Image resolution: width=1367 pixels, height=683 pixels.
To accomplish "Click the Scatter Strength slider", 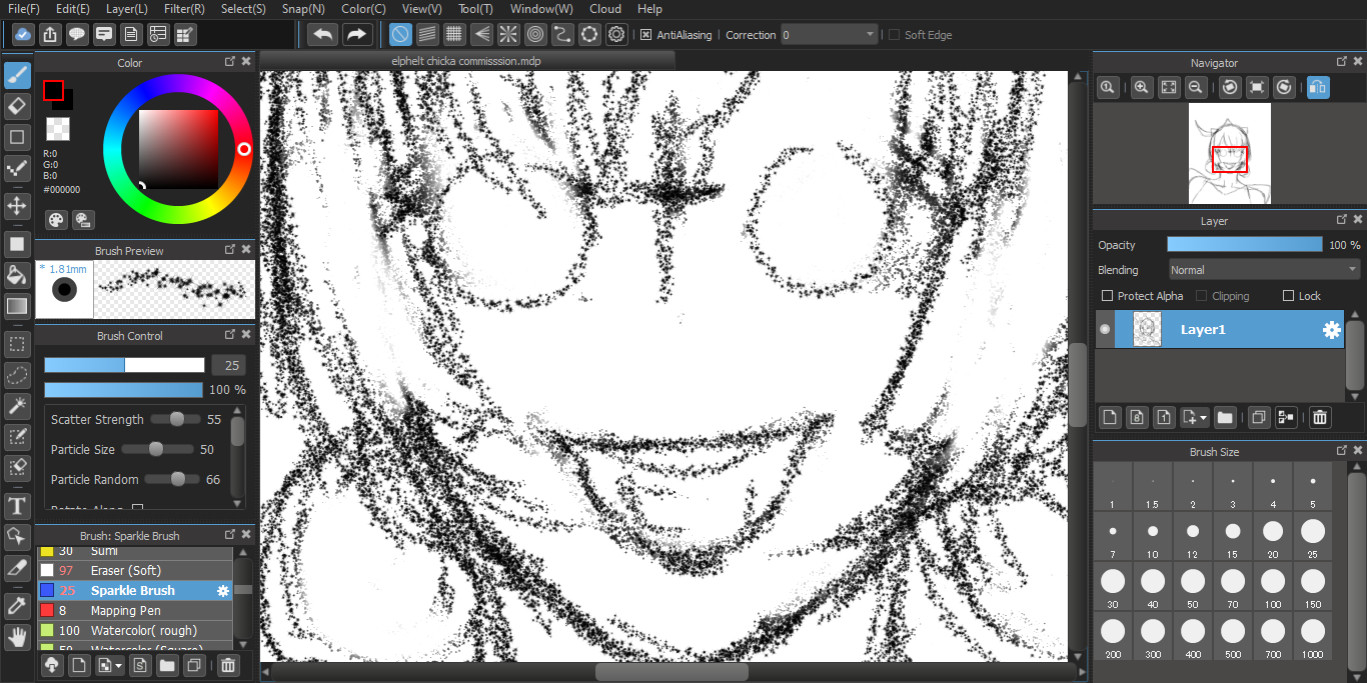I will [x=176, y=419].
